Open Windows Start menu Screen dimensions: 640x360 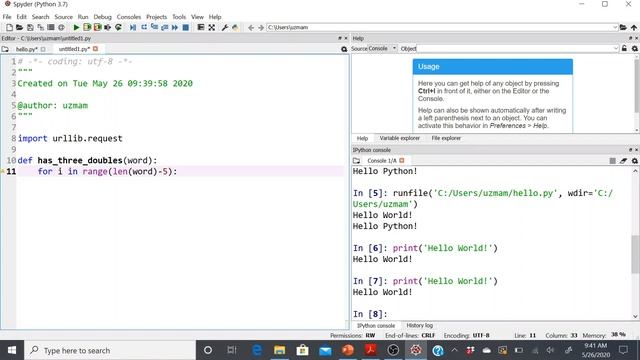[x=12, y=350]
